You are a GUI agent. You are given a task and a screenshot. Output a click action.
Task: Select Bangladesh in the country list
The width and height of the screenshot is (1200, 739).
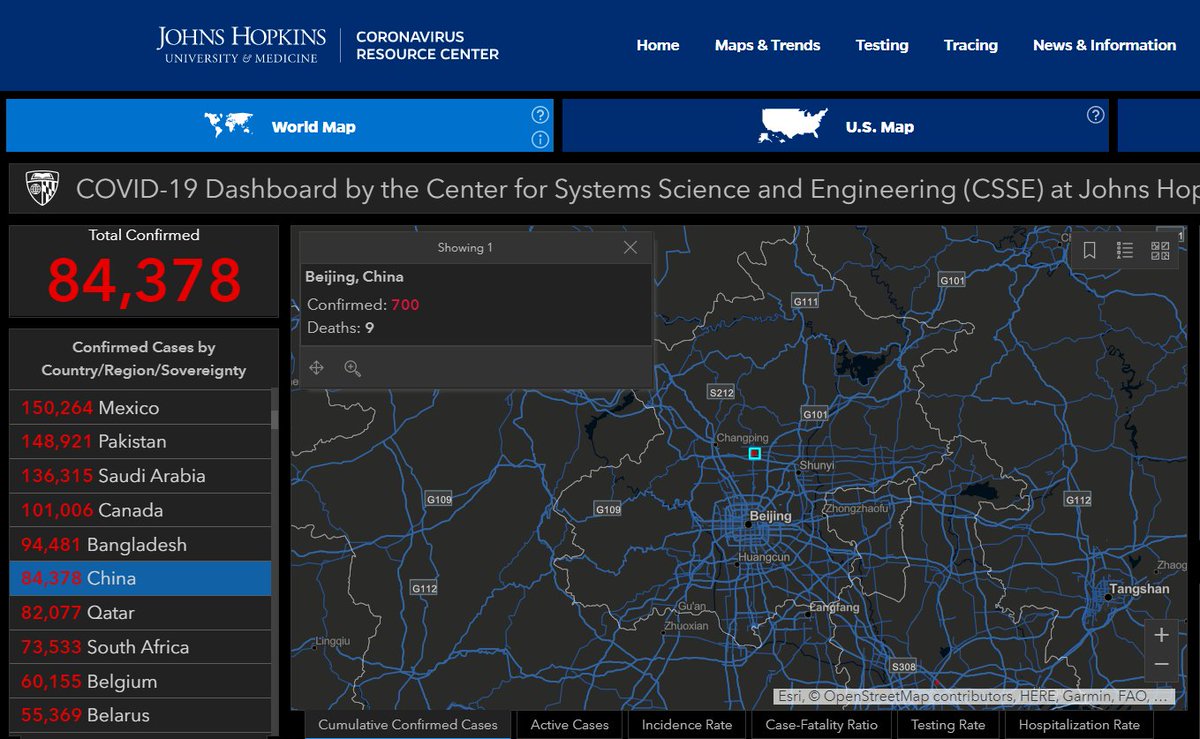140,545
